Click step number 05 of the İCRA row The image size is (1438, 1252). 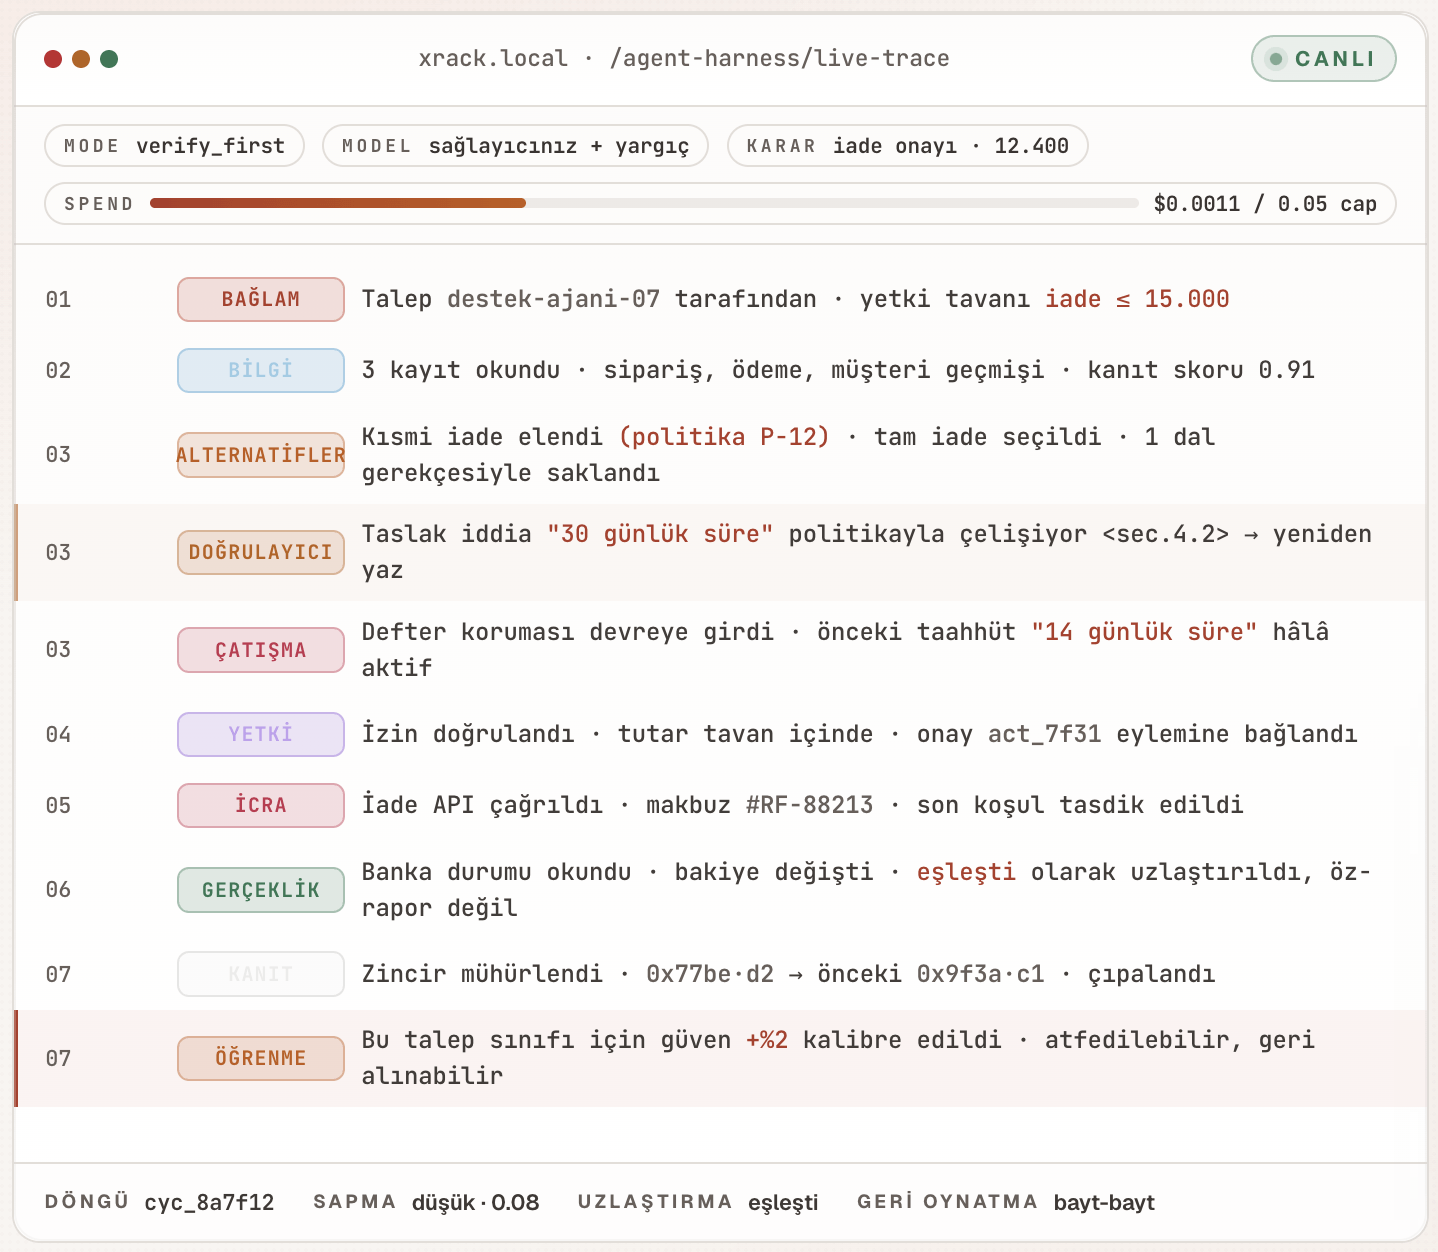pos(59,805)
